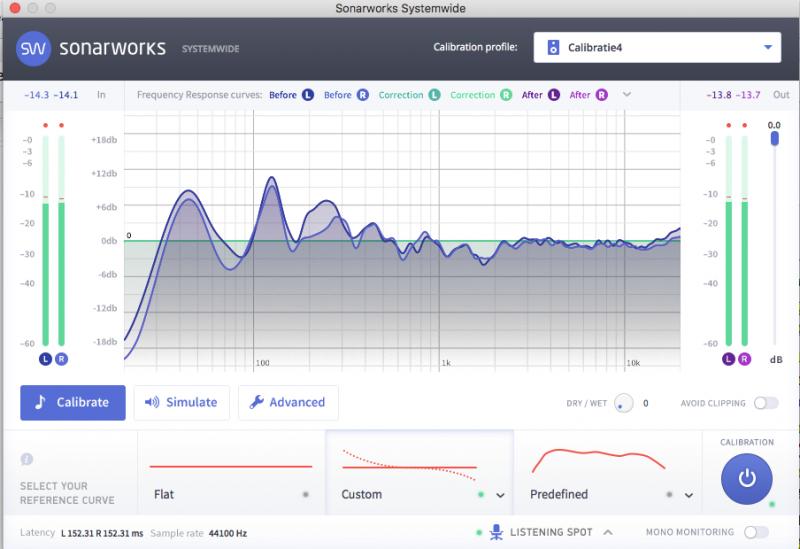Click the Sonarworks SW logo icon
Image resolution: width=800 pixels, height=549 pixels.
[x=33, y=48]
